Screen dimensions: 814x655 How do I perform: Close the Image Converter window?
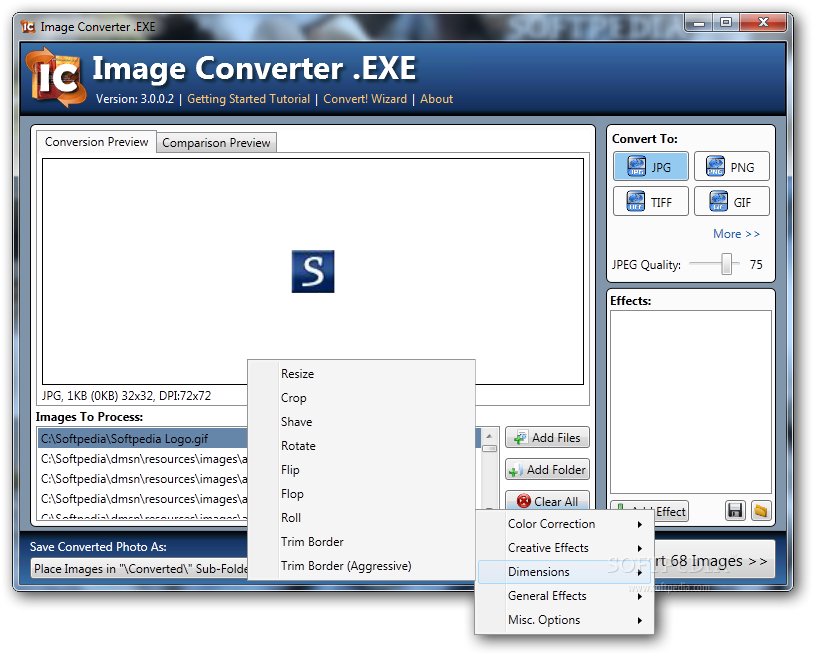tap(763, 23)
